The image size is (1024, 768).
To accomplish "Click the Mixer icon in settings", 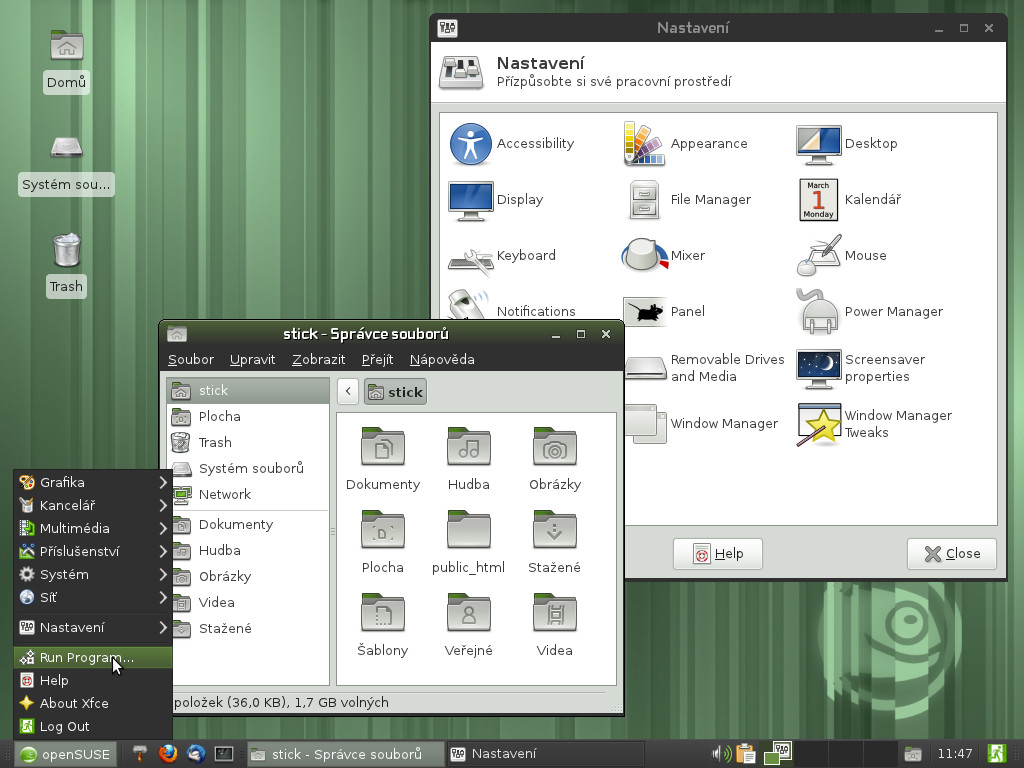I will [644, 256].
